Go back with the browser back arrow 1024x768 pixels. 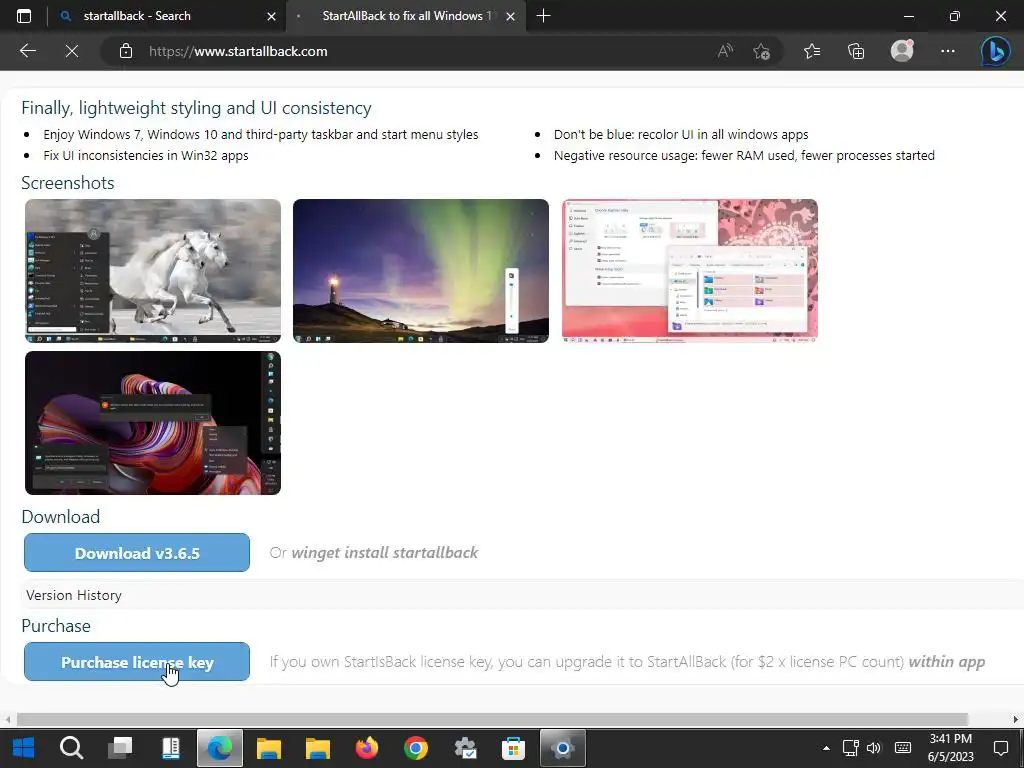27,51
